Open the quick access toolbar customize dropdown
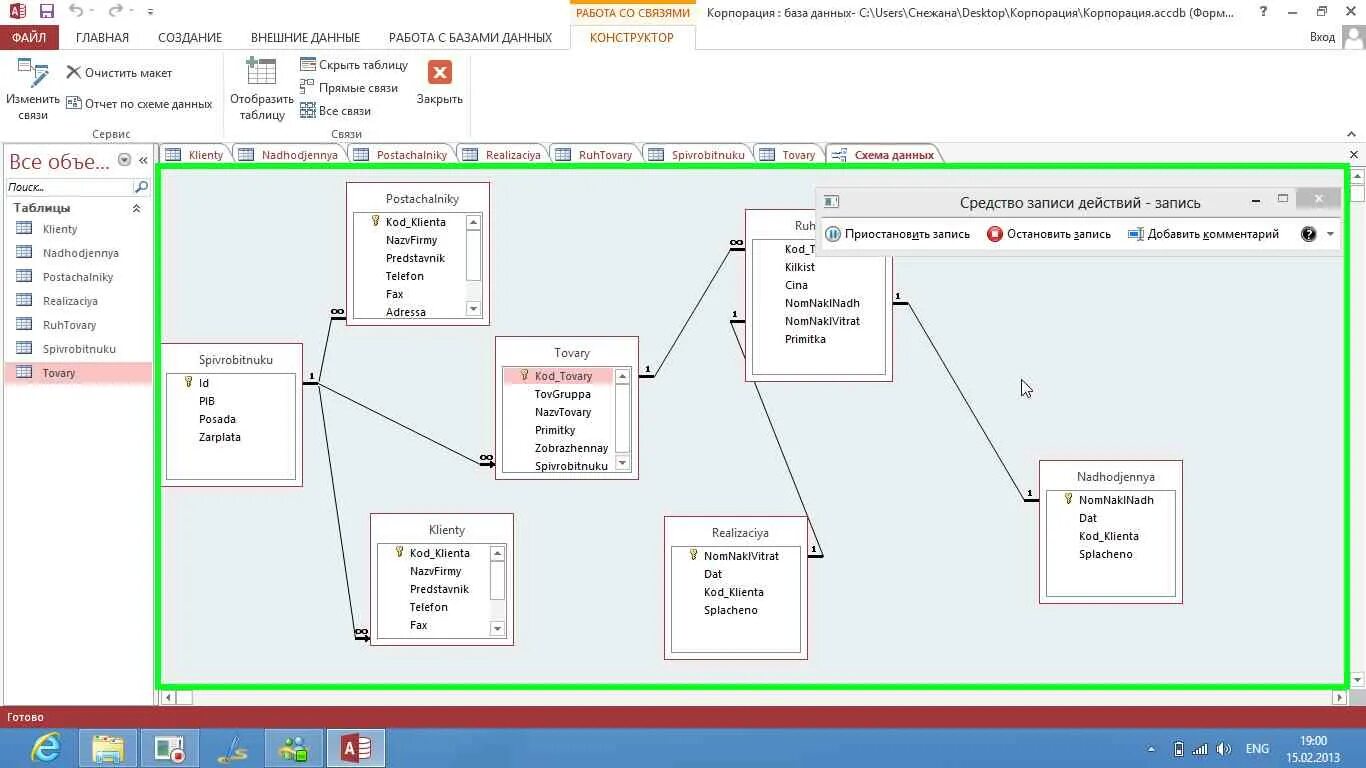This screenshot has width=1366, height=768. pos(150,12)
